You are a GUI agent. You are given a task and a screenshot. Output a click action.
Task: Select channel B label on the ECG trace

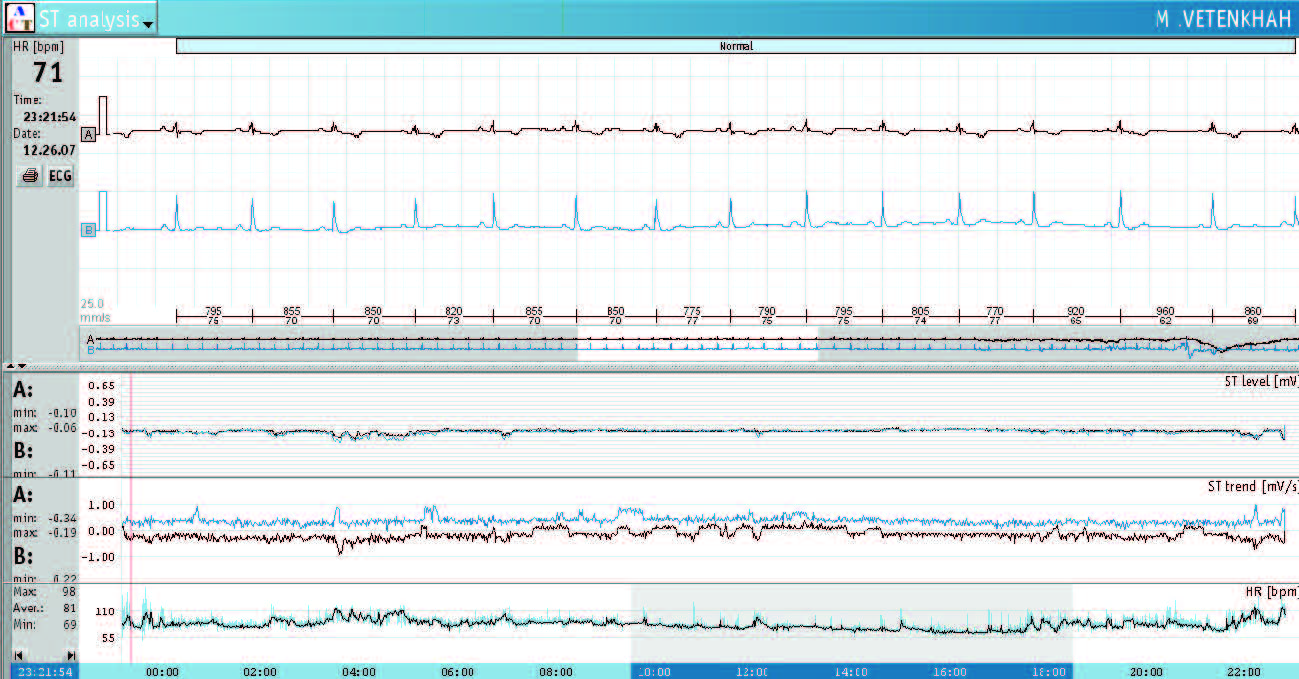pyautogui.click(x=89, y=230)
